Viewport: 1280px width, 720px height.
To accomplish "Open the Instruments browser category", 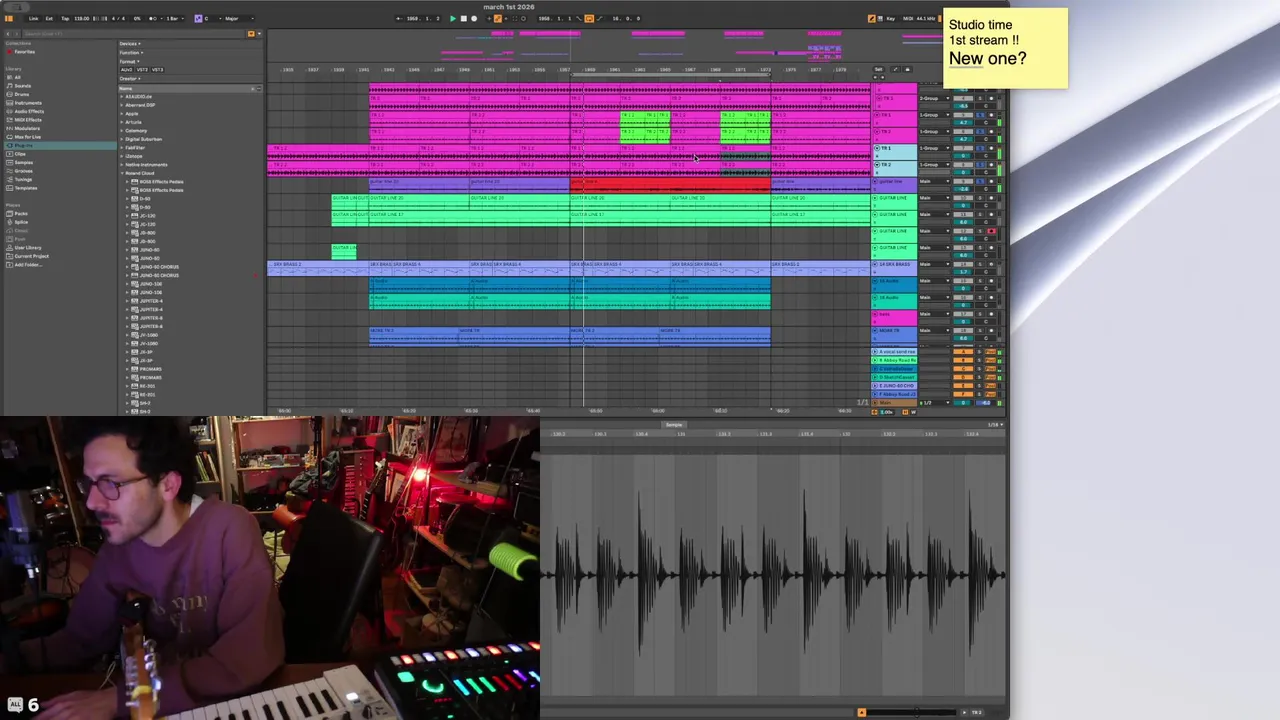I will point(26,103).
